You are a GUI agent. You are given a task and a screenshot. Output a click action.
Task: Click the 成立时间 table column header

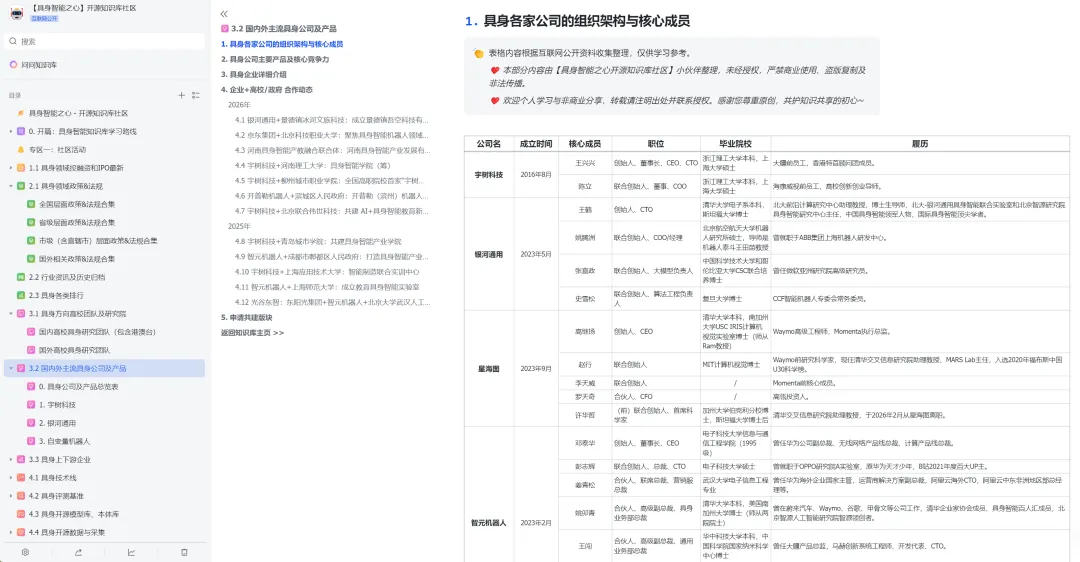[535, 144]
